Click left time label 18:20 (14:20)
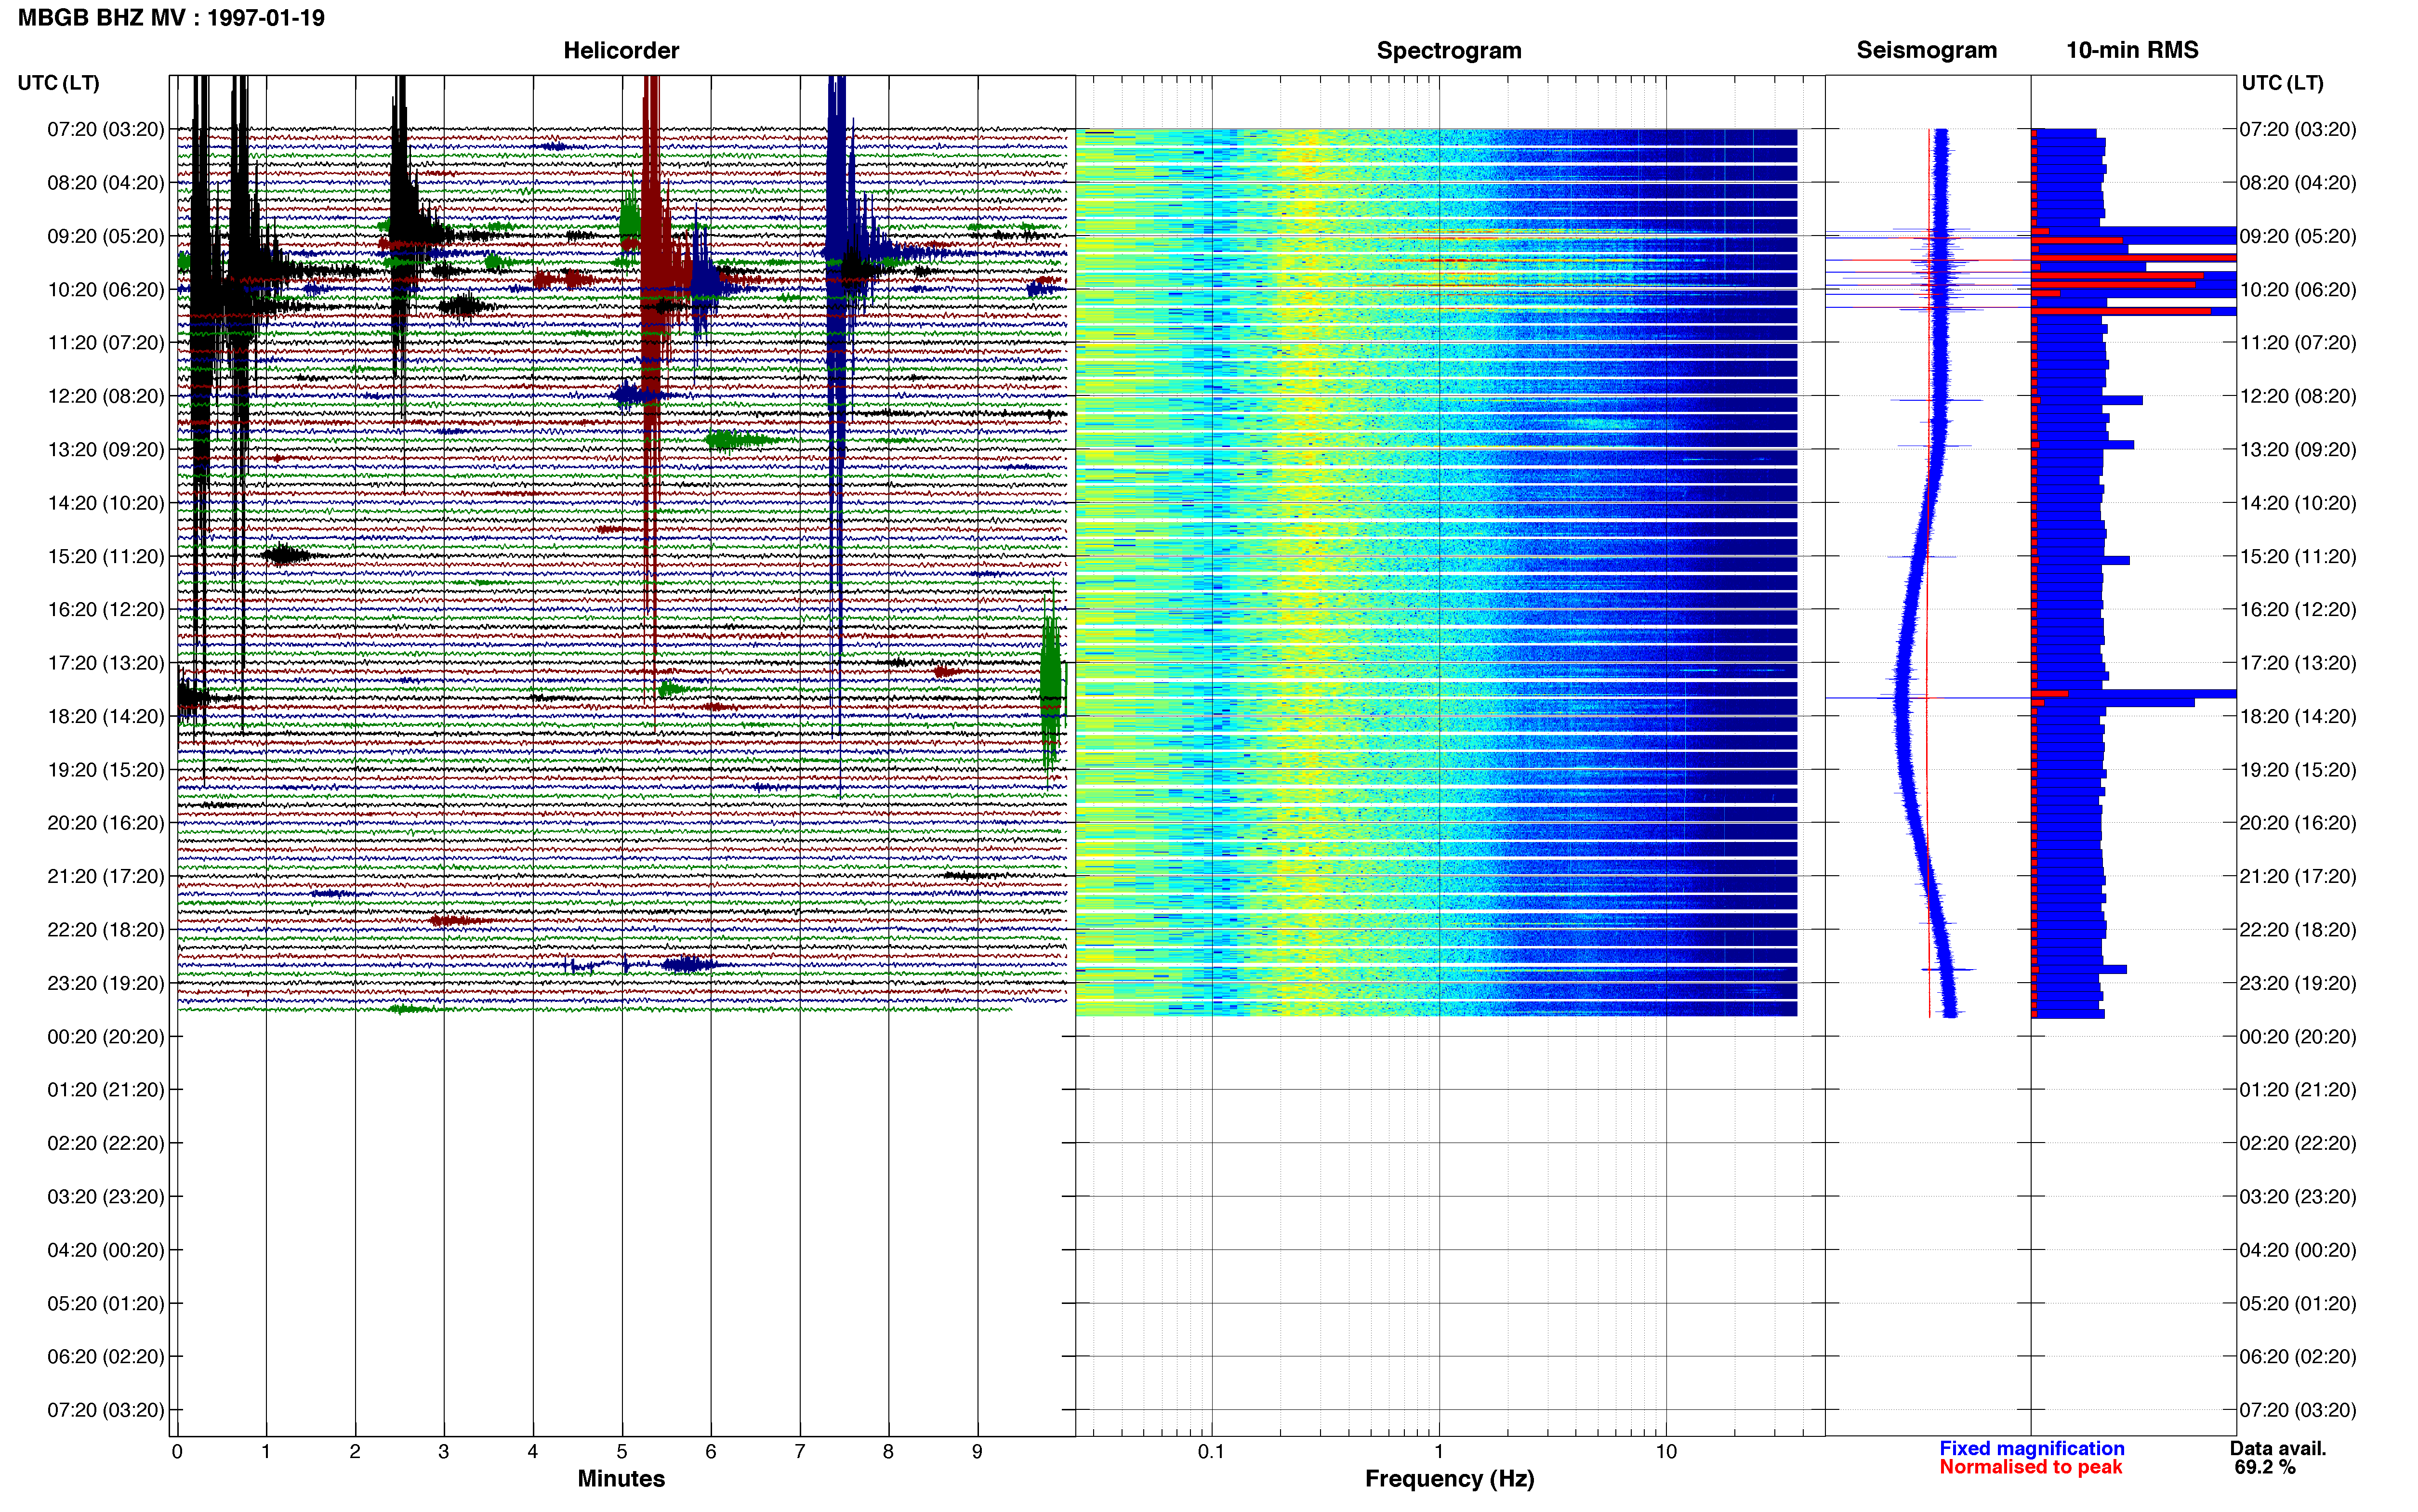The image size is (2418, 1512). (x=106, y=716)
